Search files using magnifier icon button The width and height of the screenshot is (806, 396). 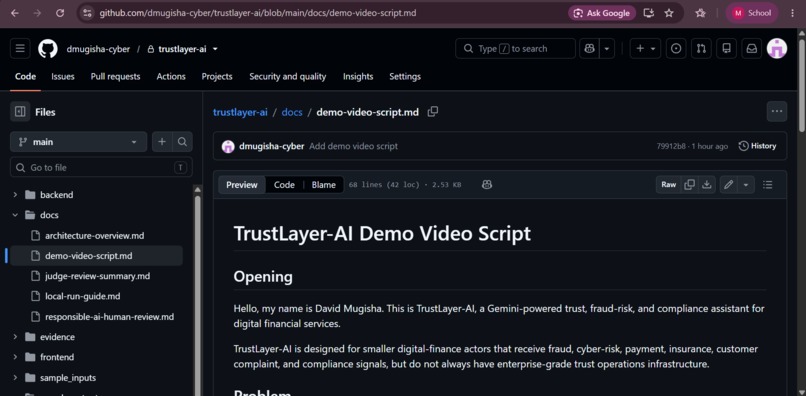(x=182, y=142)
